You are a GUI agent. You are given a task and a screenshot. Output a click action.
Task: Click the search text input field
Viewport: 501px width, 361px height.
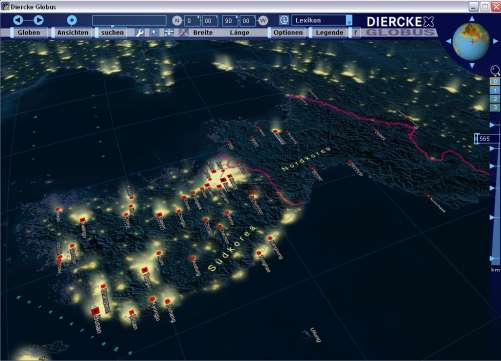[x=129, y=20]
